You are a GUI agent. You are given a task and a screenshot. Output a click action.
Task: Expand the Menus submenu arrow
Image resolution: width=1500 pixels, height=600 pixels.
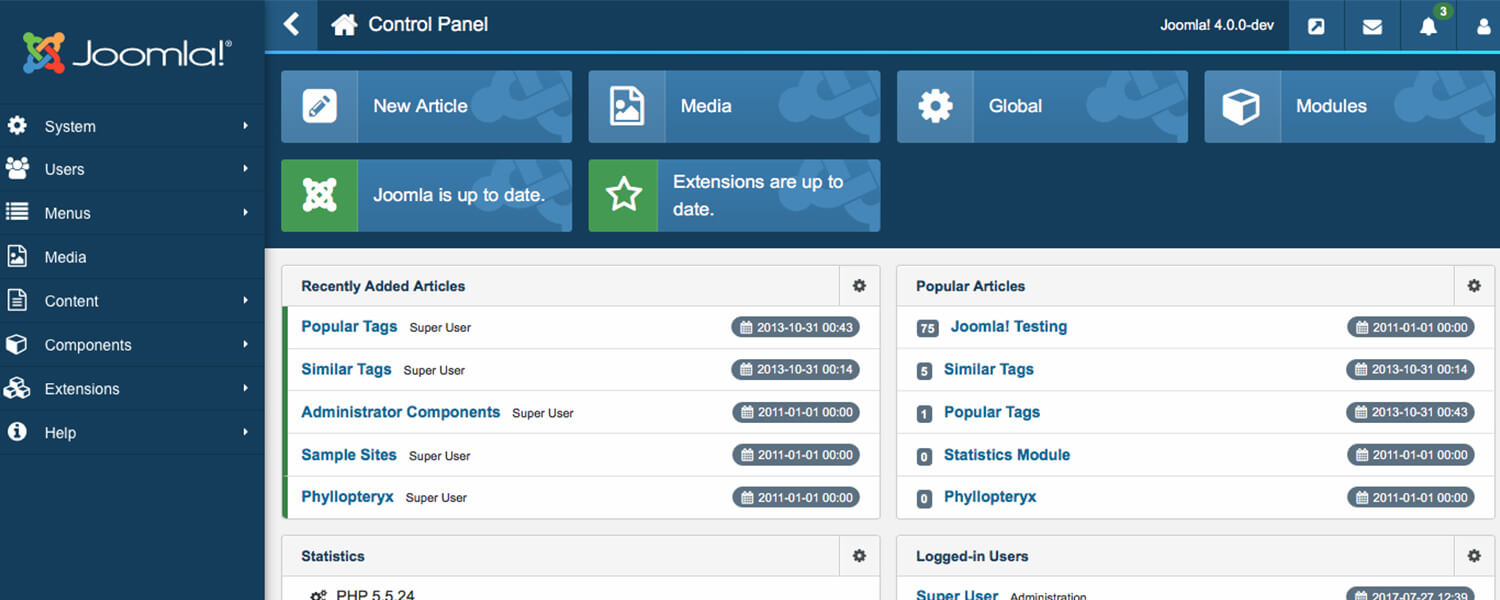tap(245, 212)
